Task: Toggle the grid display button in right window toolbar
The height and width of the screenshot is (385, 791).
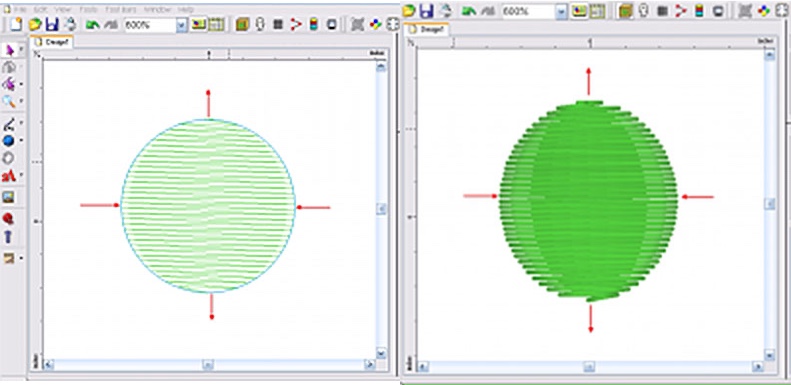Action: (x=597, y=11)
